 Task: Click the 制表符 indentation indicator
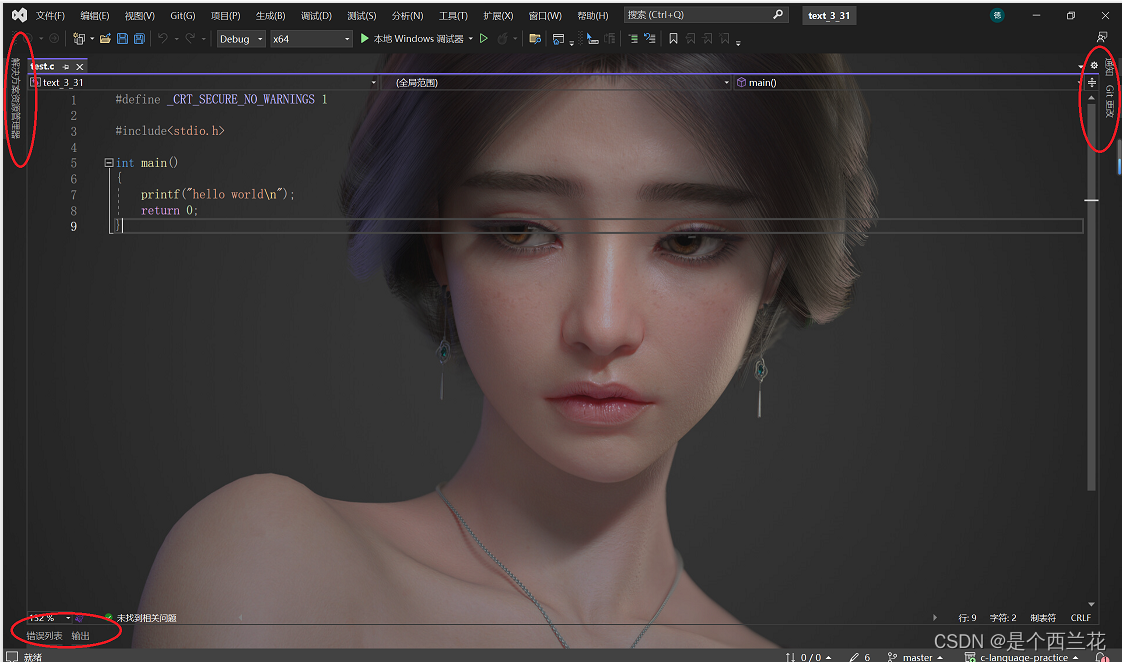(x=1043, y=618)
